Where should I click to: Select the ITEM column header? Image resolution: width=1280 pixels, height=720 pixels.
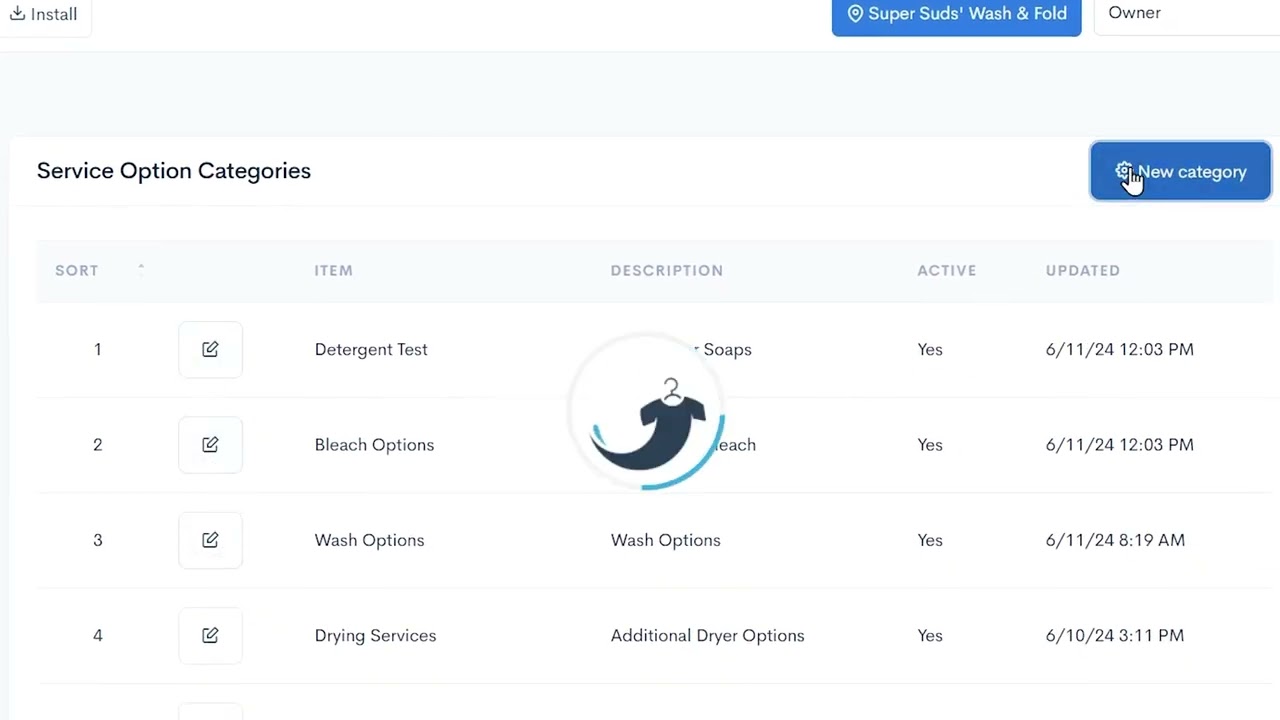[x=333, y=270]
